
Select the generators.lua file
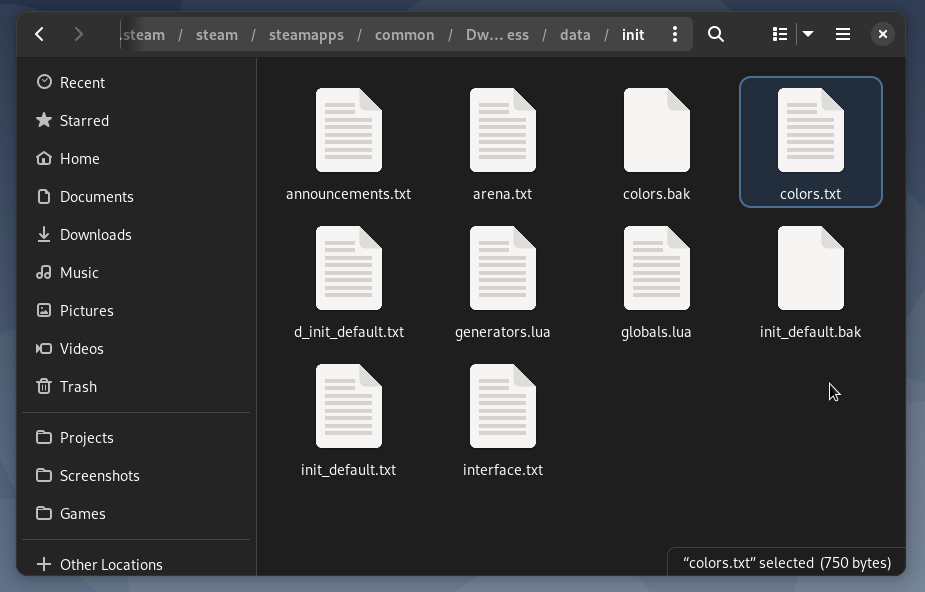coord(502,283)
